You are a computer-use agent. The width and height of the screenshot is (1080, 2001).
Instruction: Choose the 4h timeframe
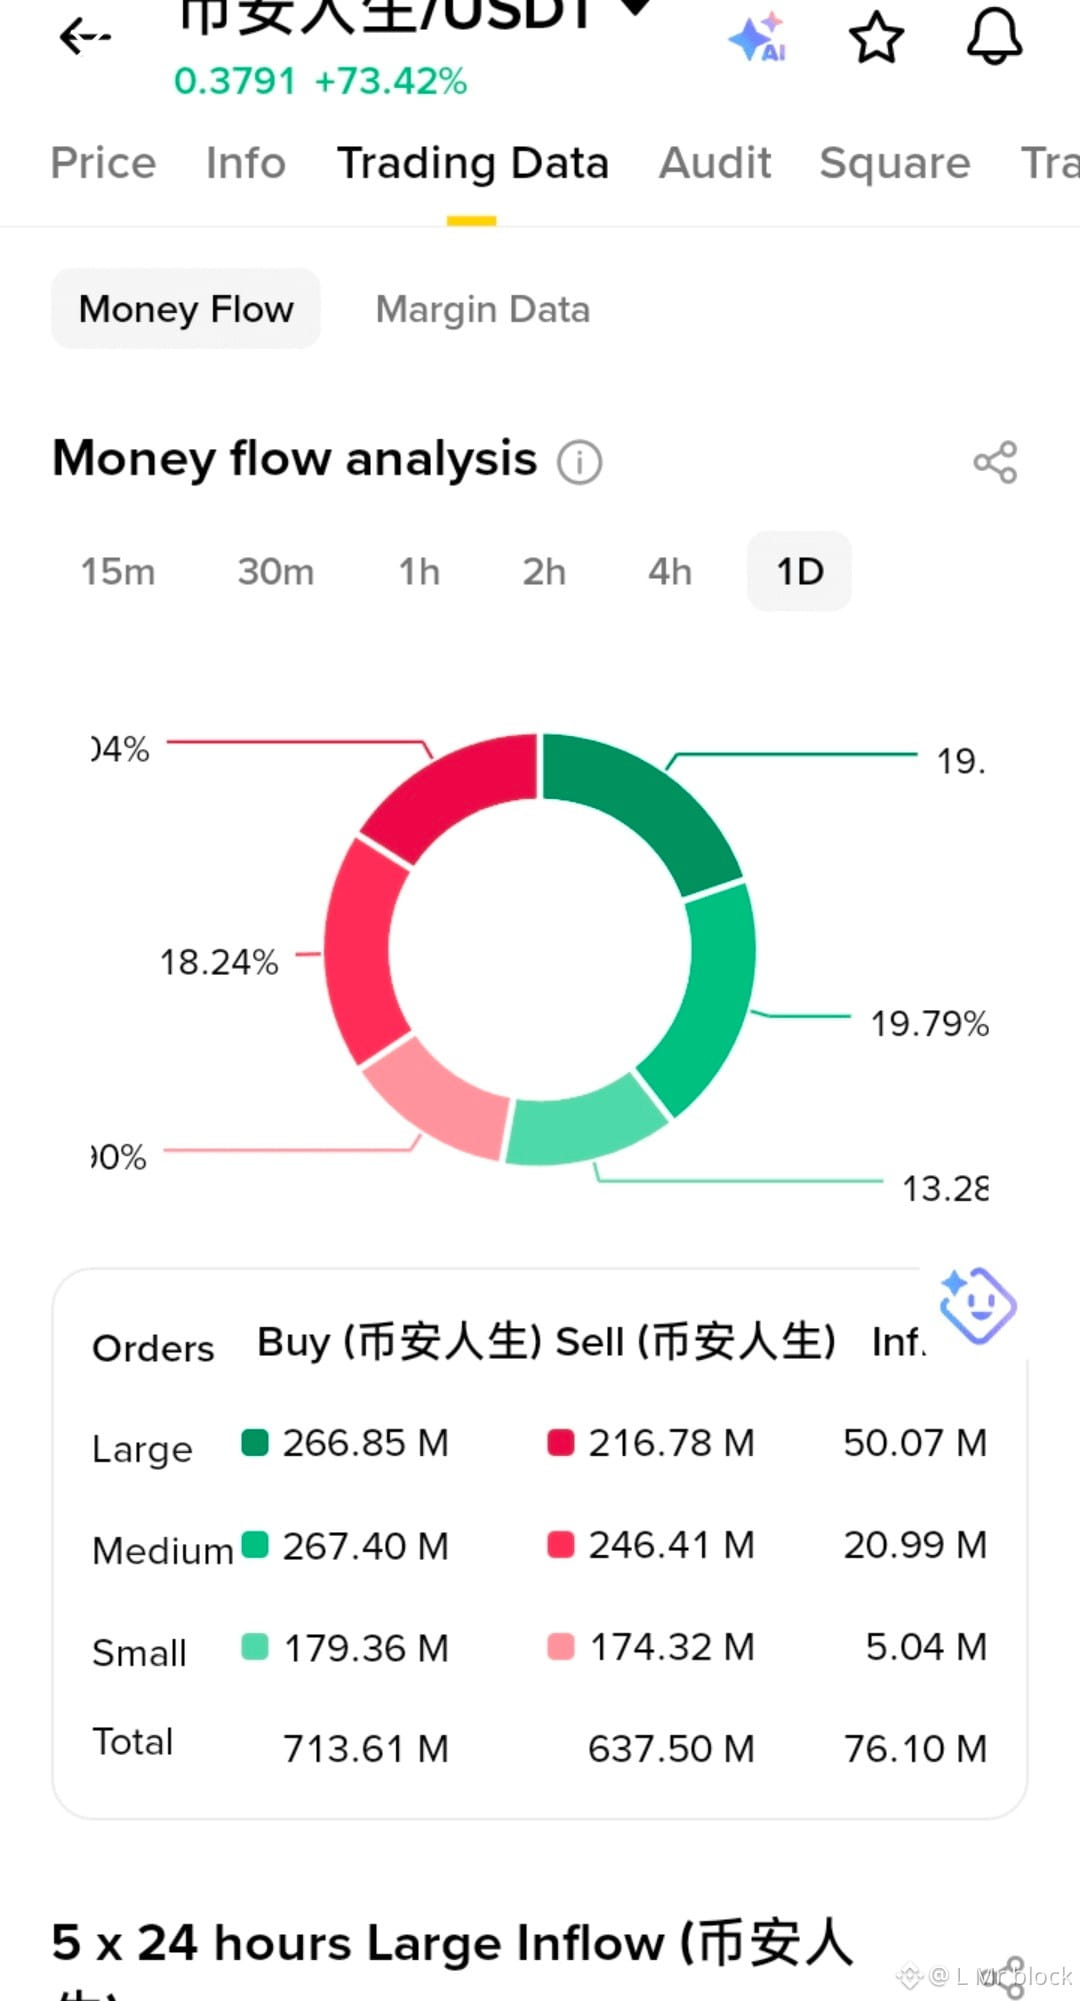tap(670, 572)
